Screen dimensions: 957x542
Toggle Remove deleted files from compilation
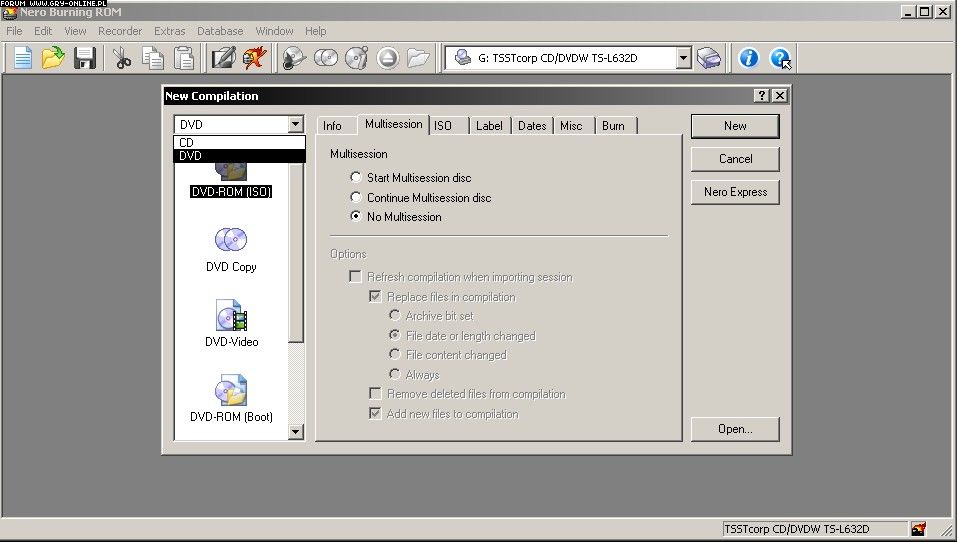pyautogui.click(x=468, y=394)
